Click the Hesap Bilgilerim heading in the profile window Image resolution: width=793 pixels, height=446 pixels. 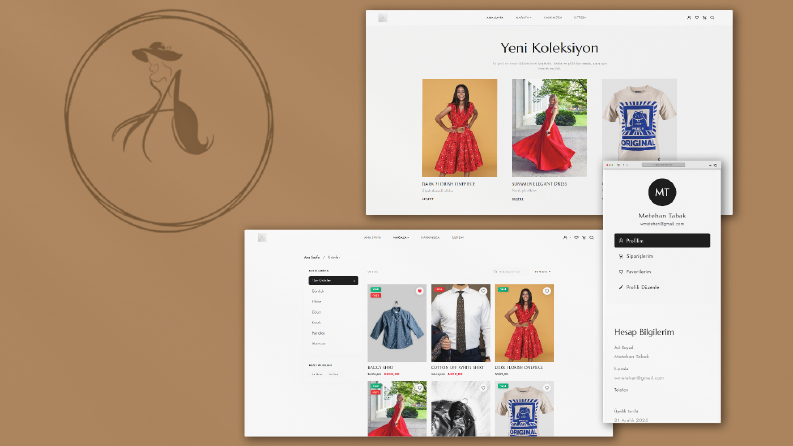coord(644,332)
